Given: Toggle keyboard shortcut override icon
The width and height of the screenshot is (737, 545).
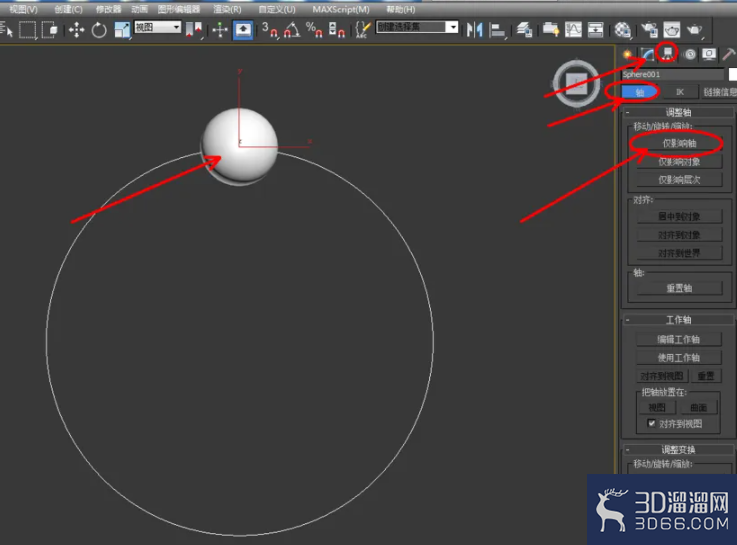Looking at the screenshot, I should [x=243, y=30].
